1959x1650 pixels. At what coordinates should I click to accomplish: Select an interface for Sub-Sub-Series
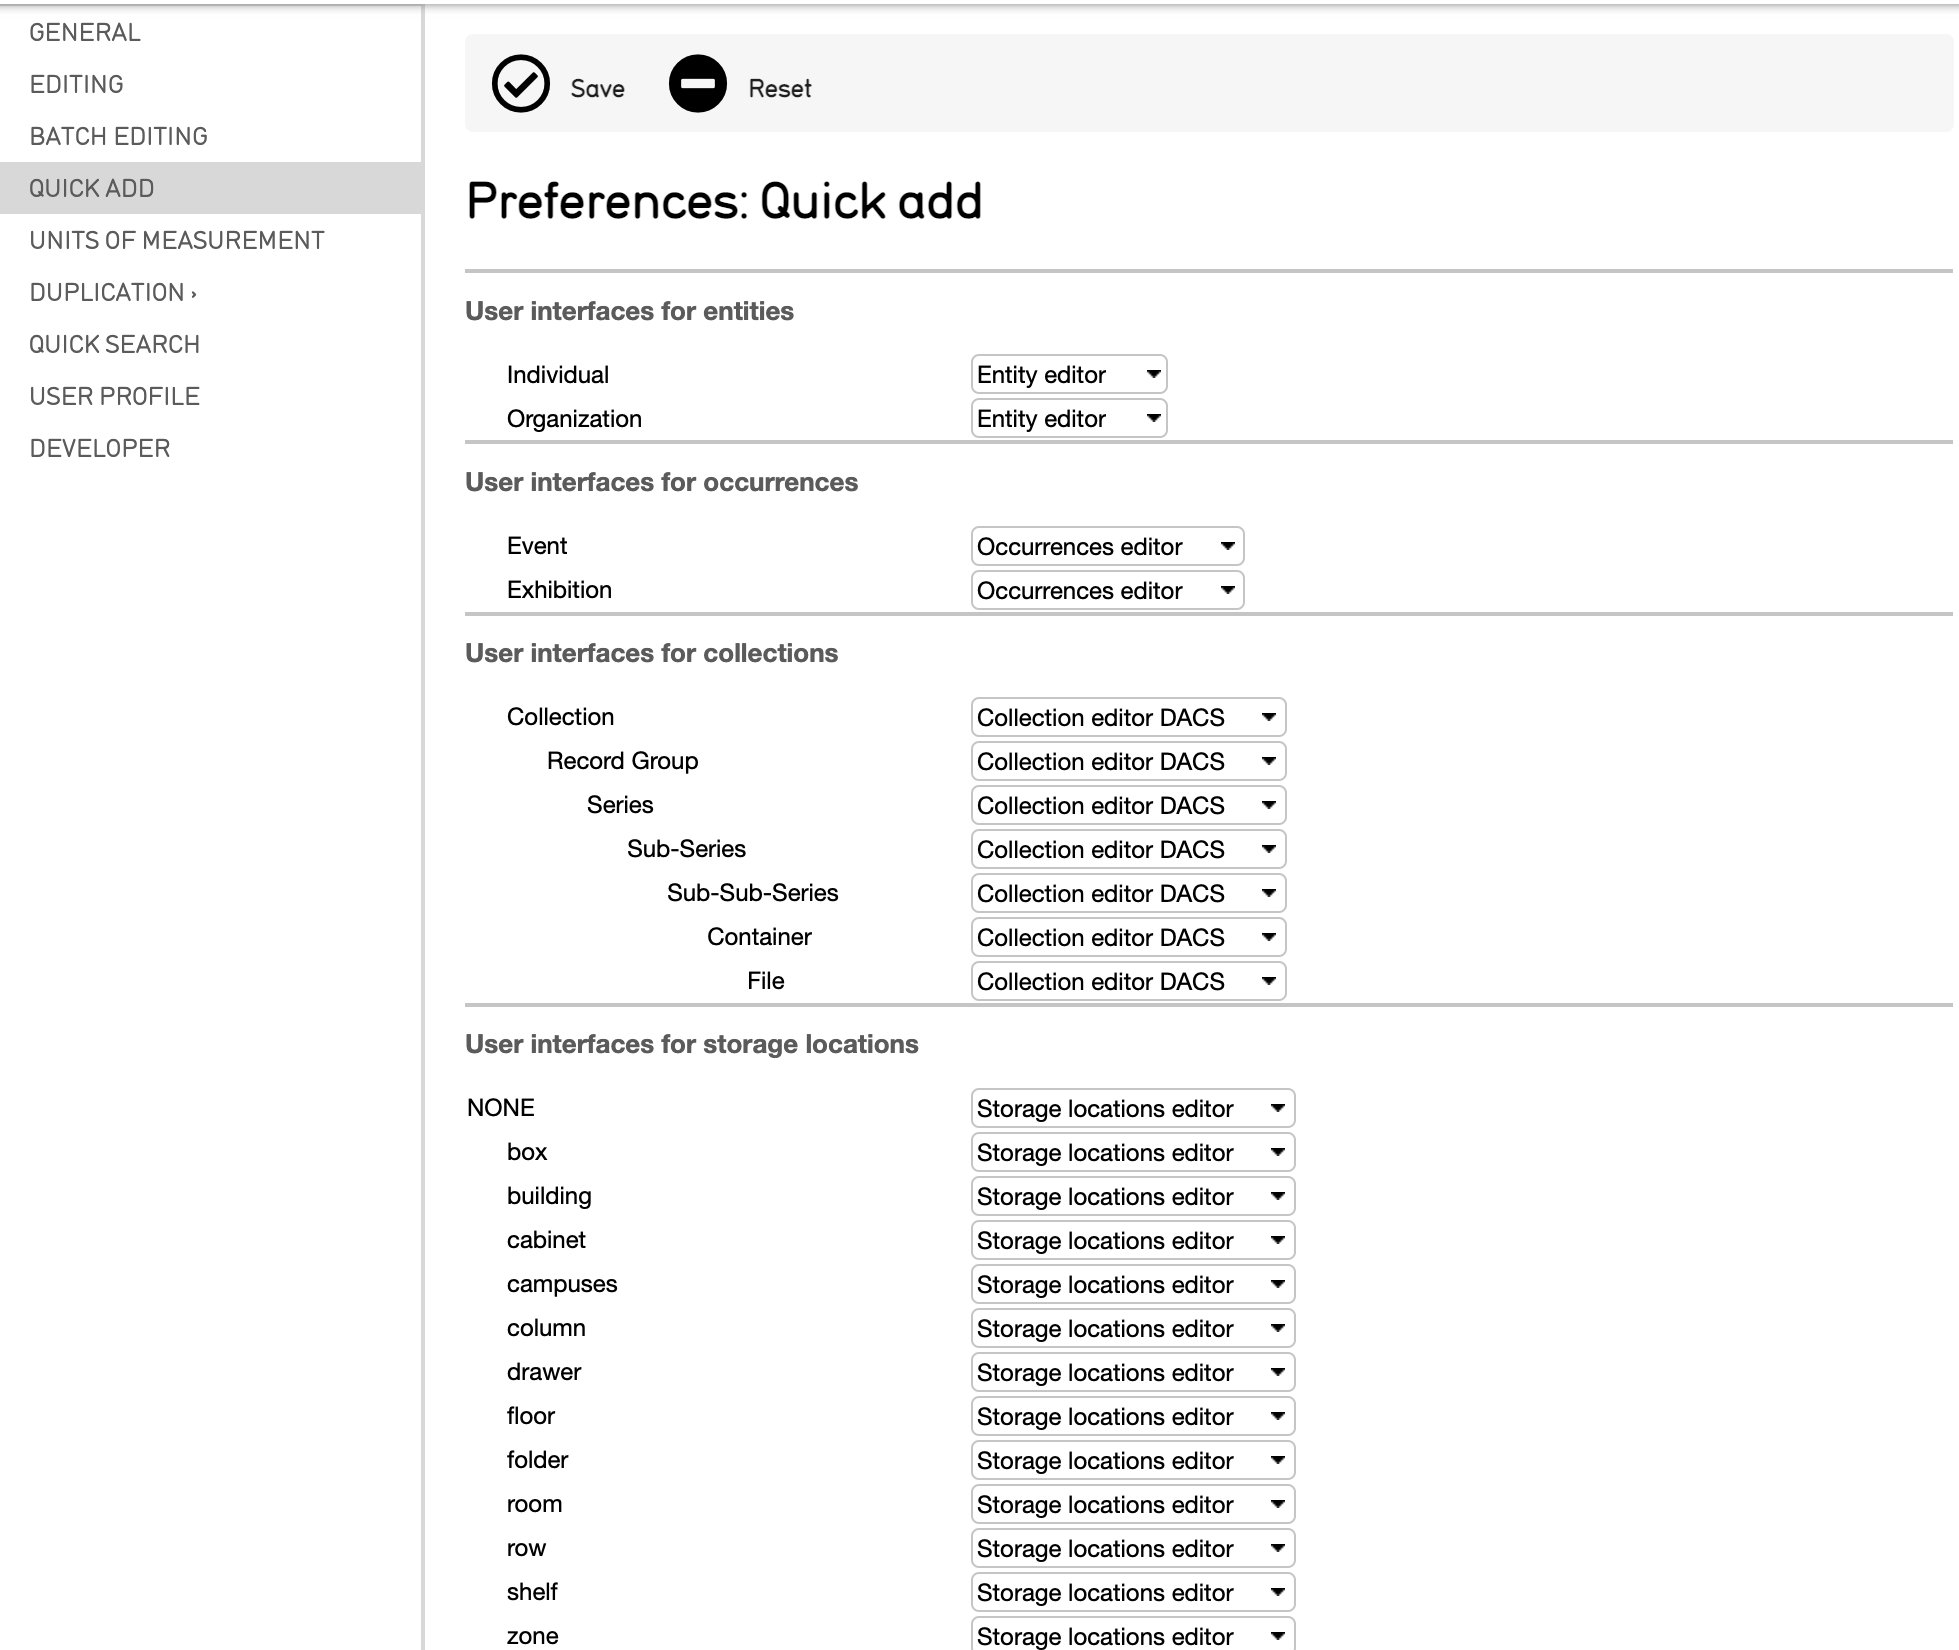click(x=1127, y=894)
